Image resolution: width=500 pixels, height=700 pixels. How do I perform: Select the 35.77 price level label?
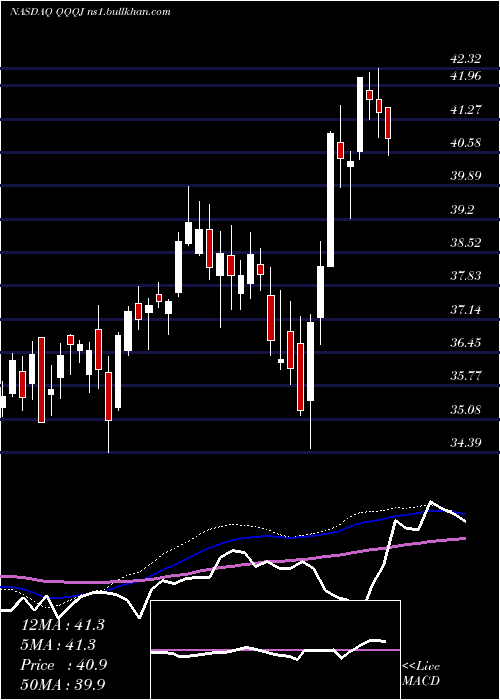(466, 376)
